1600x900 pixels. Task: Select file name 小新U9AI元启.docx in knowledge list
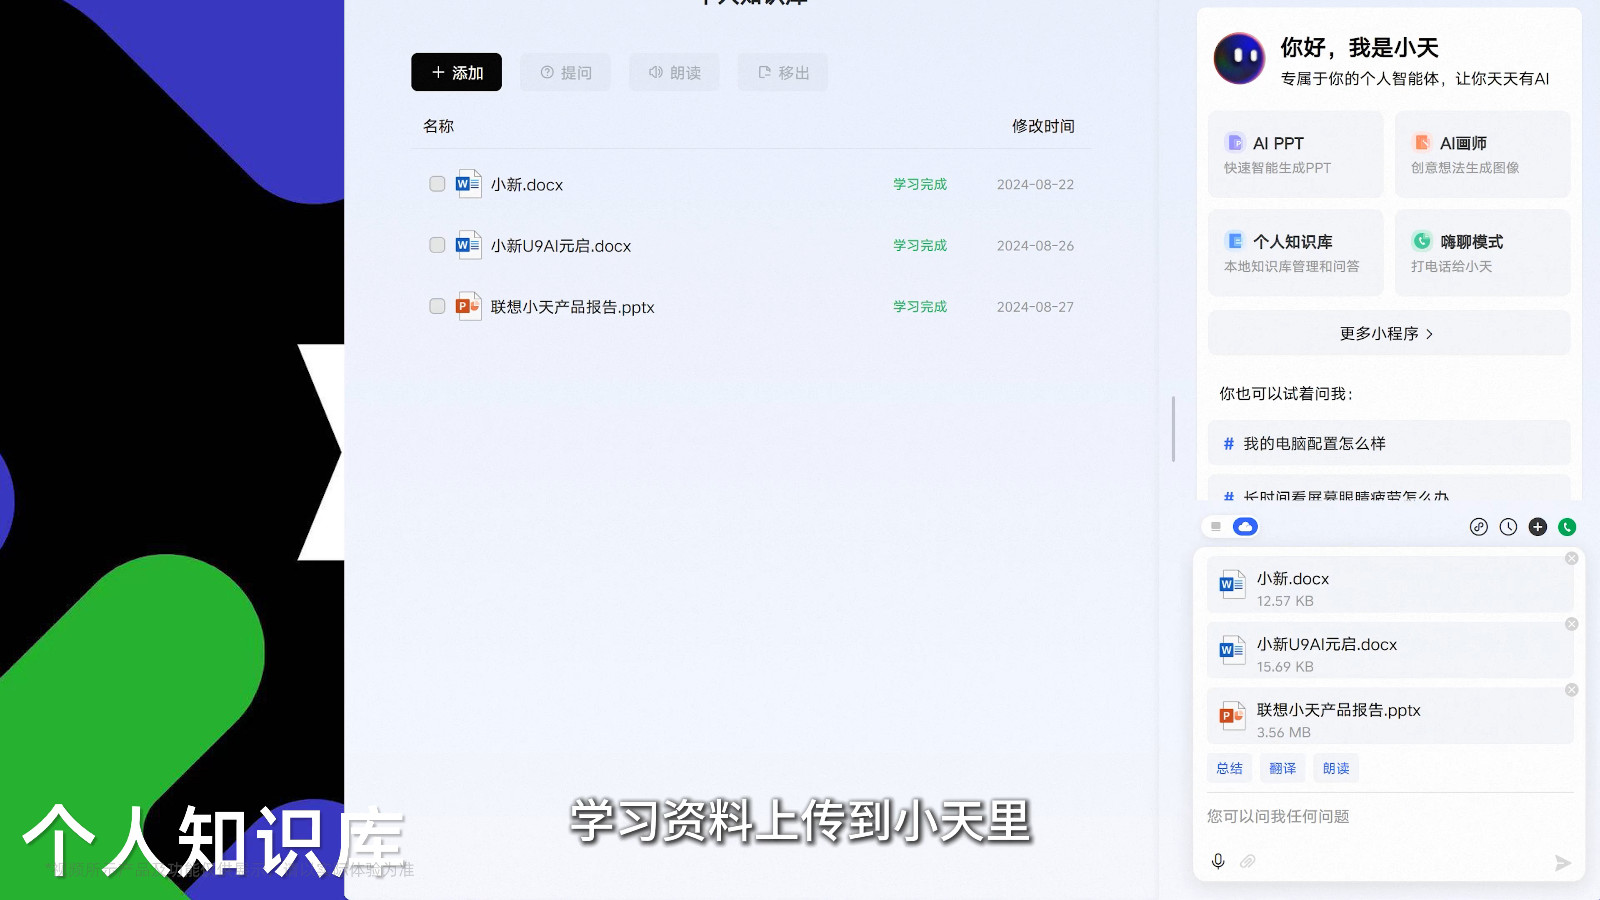[x=561, y=246]
